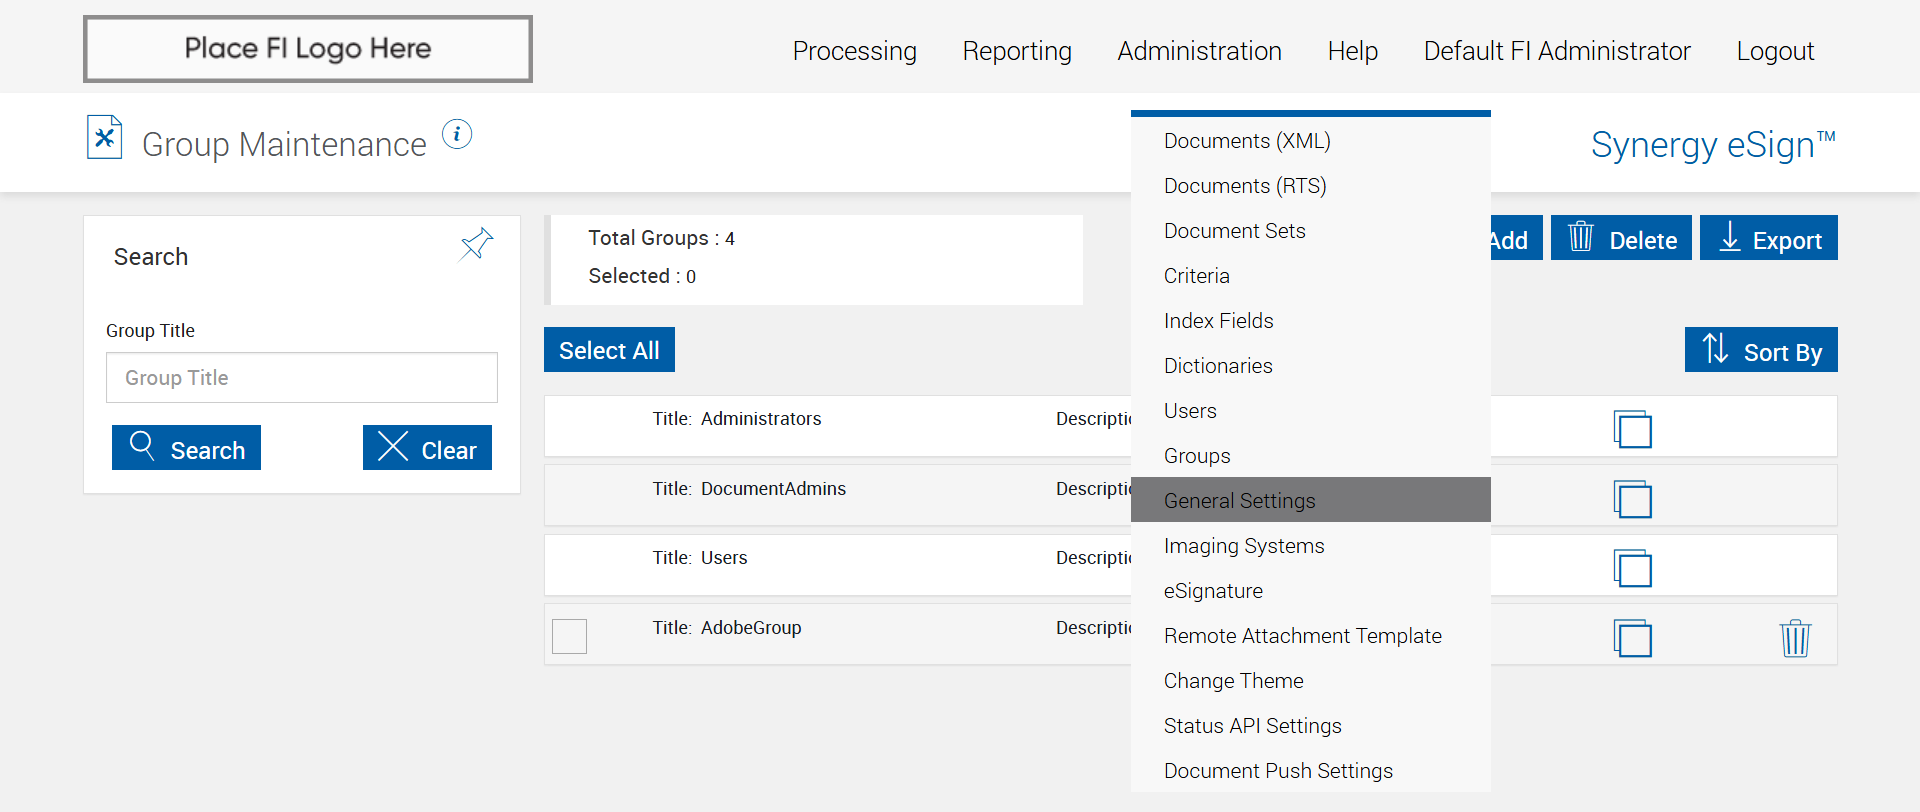Click copy icon in AdobeGroup row

pos(1632,638)
